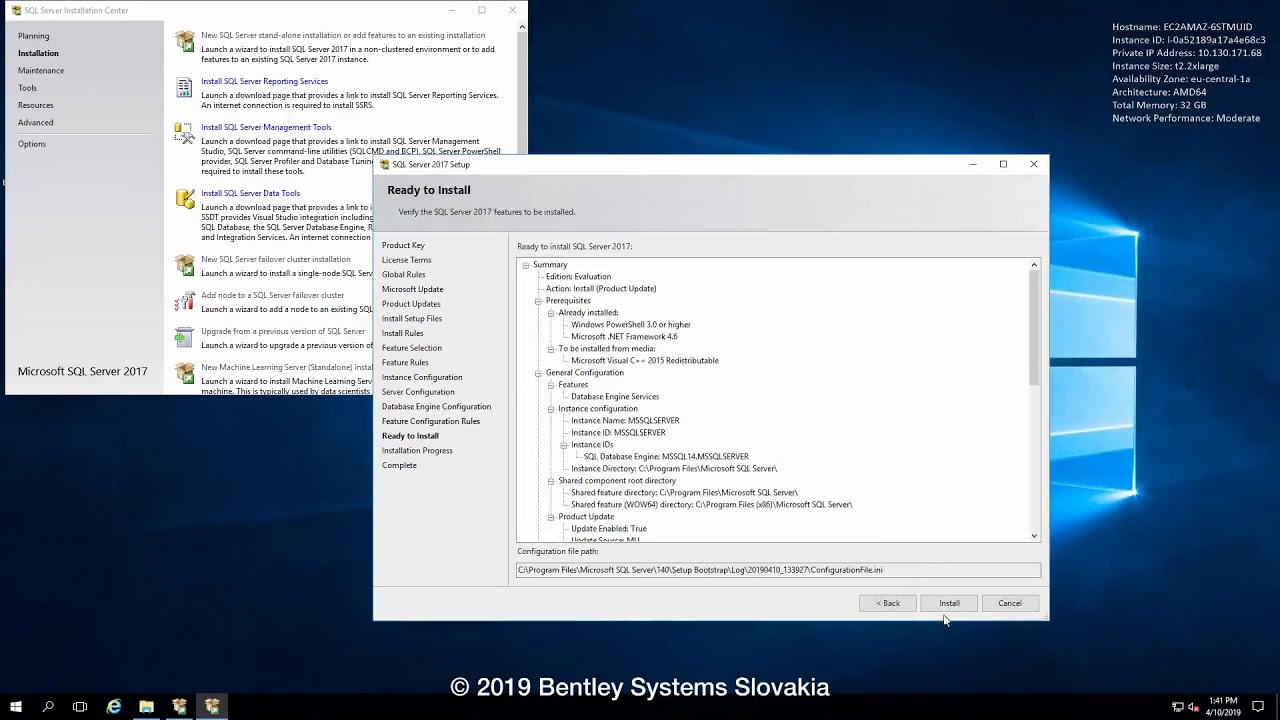Click Upgrade from a previous version link
The height and width of the screenshot is (720, 1280).
283,331
